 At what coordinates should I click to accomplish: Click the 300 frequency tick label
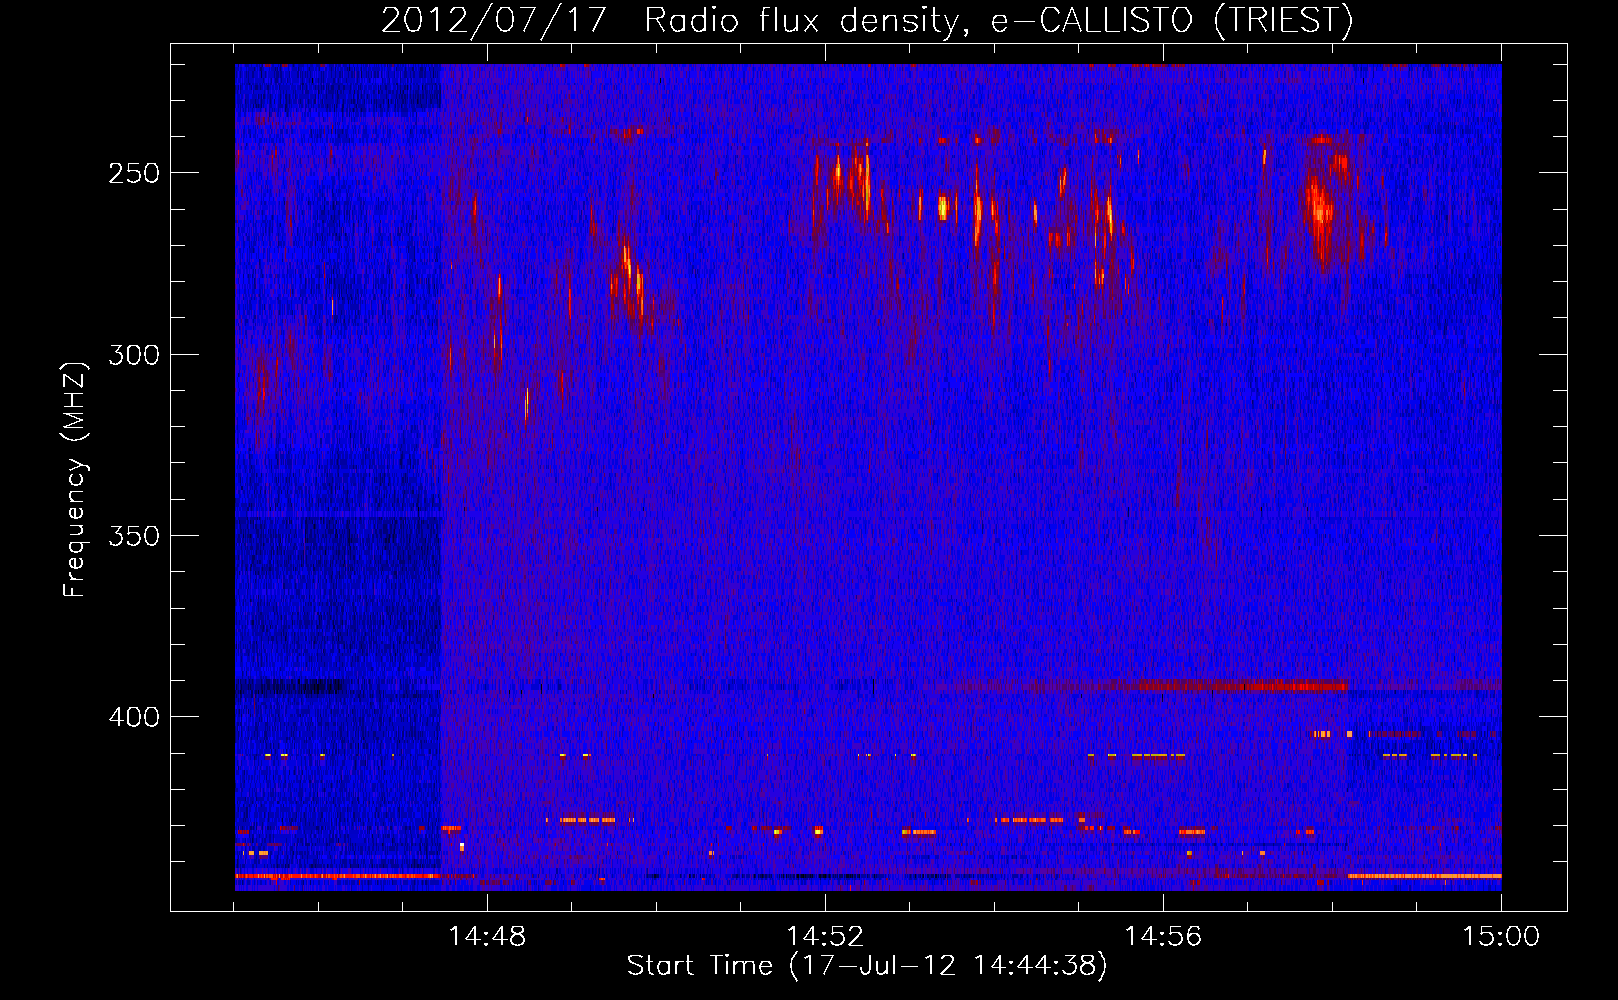coord(134,354)
